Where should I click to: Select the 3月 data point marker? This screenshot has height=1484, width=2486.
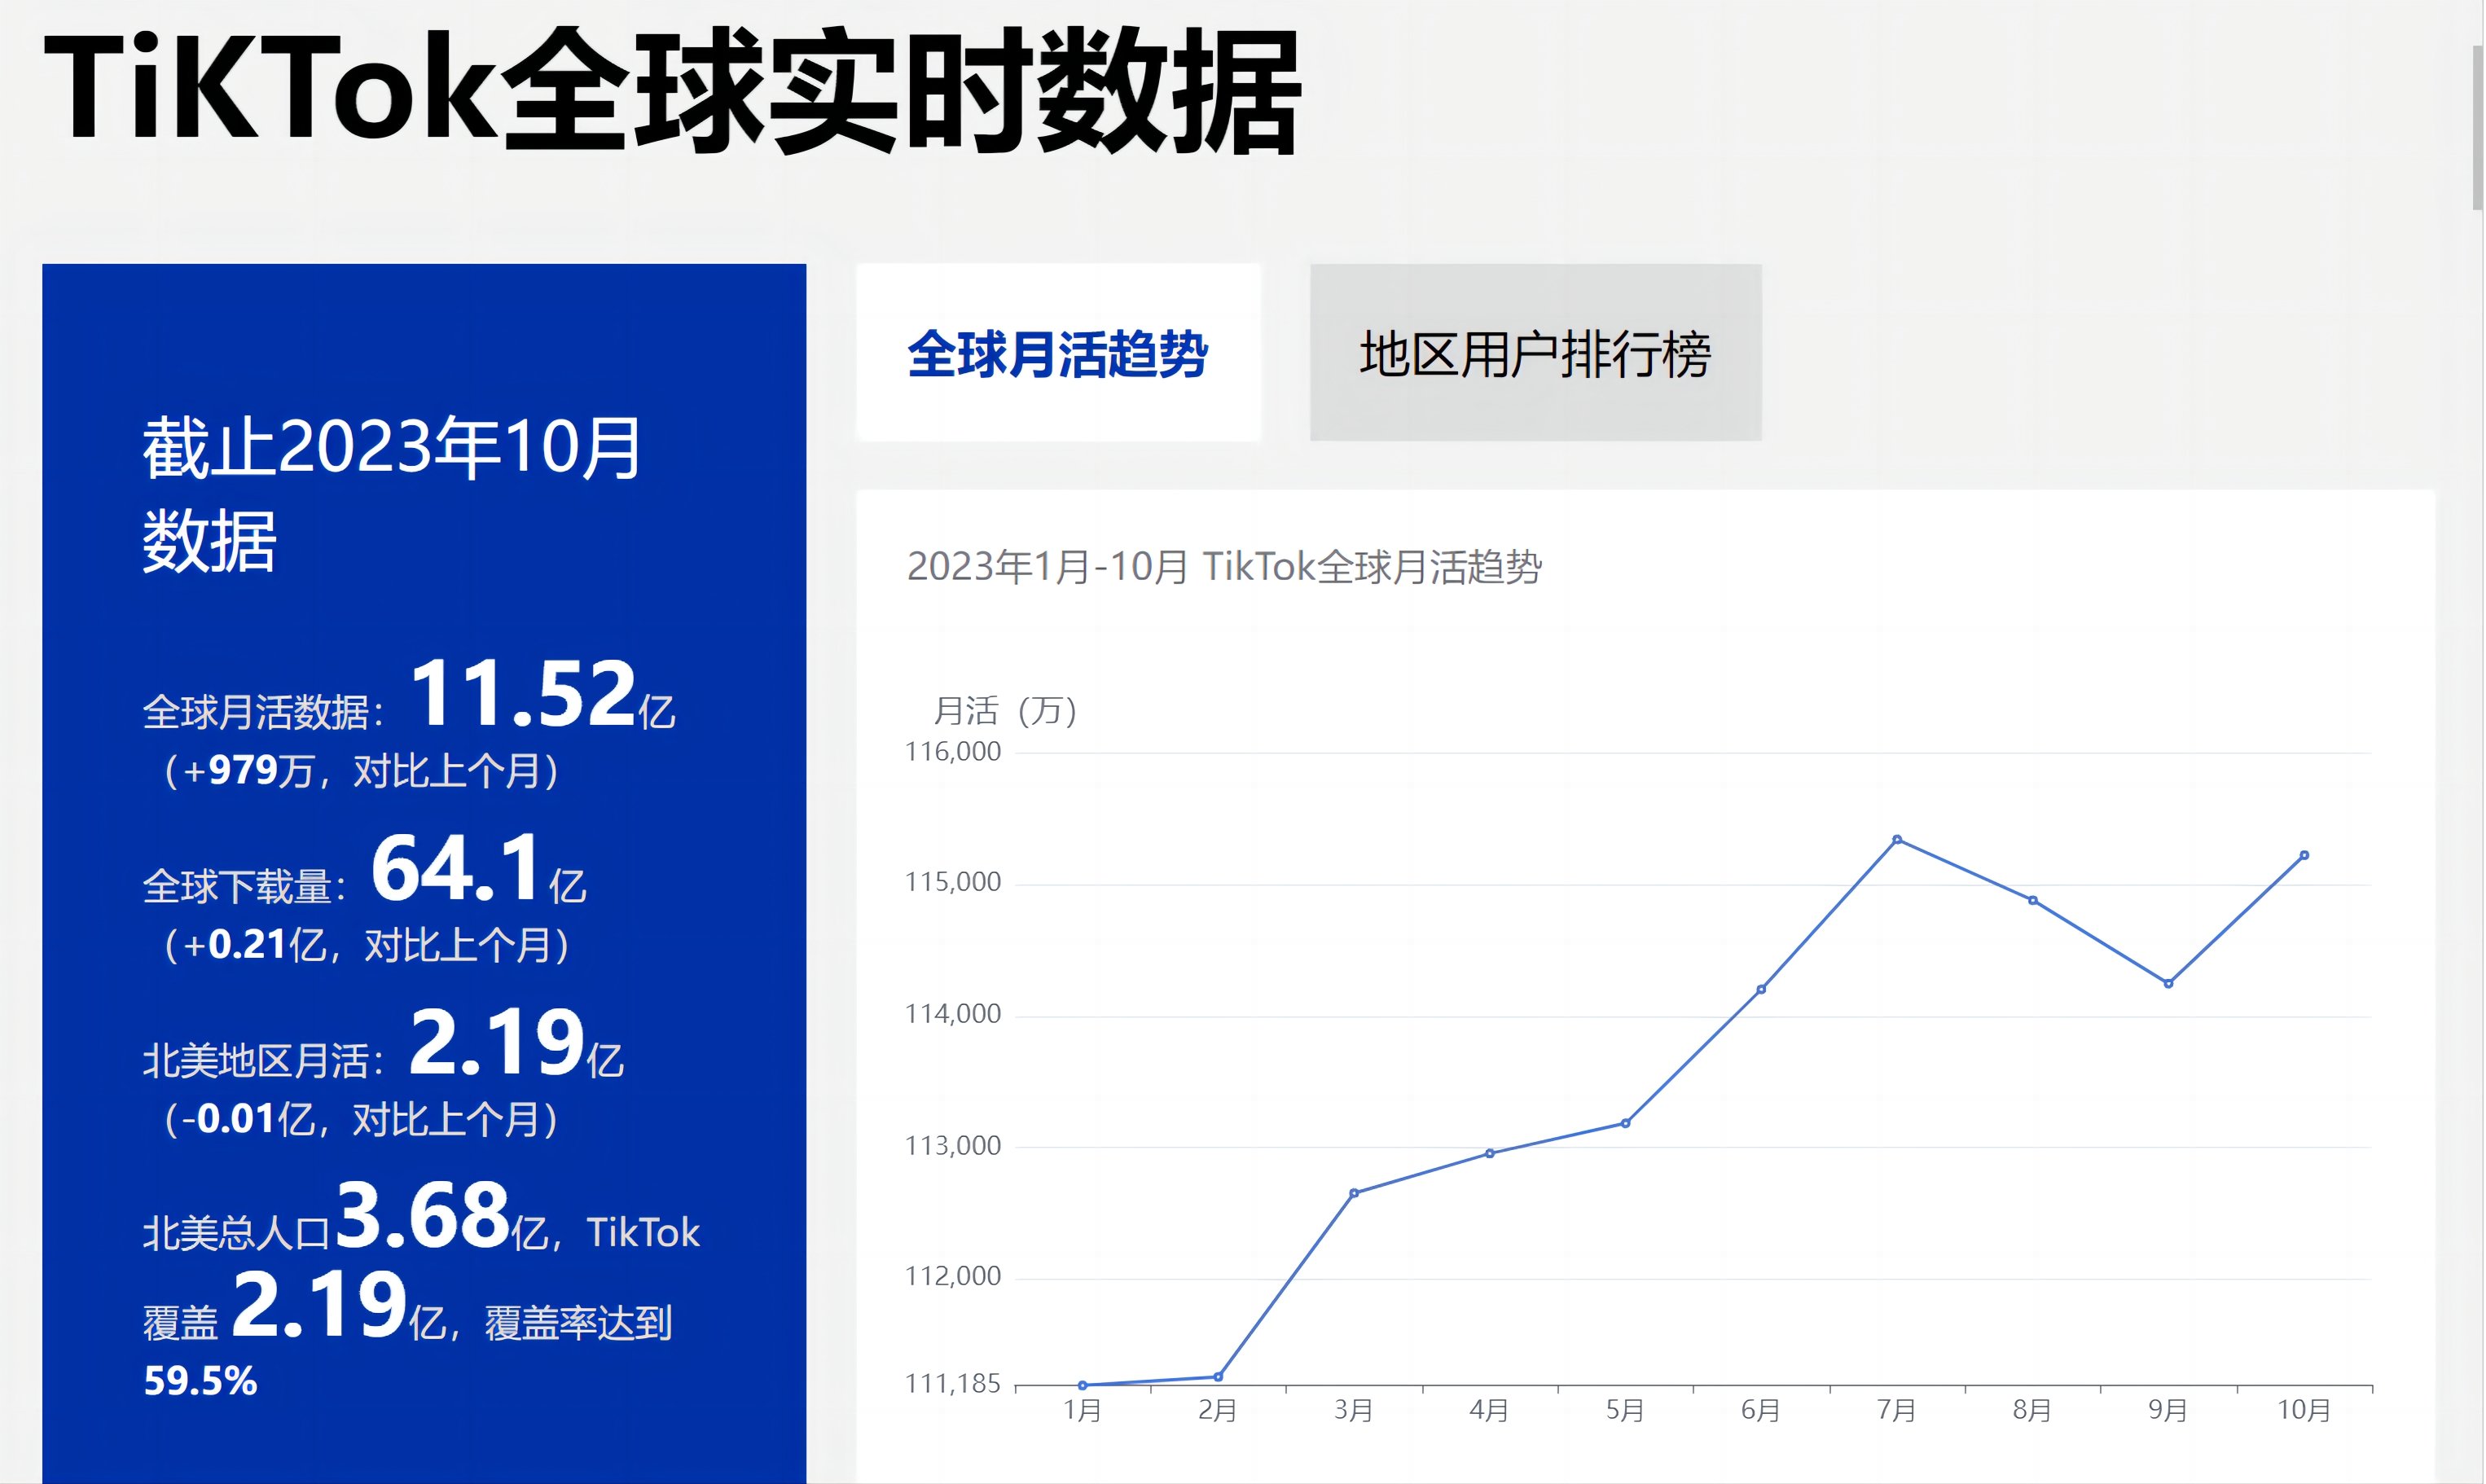(1354, 1193)
